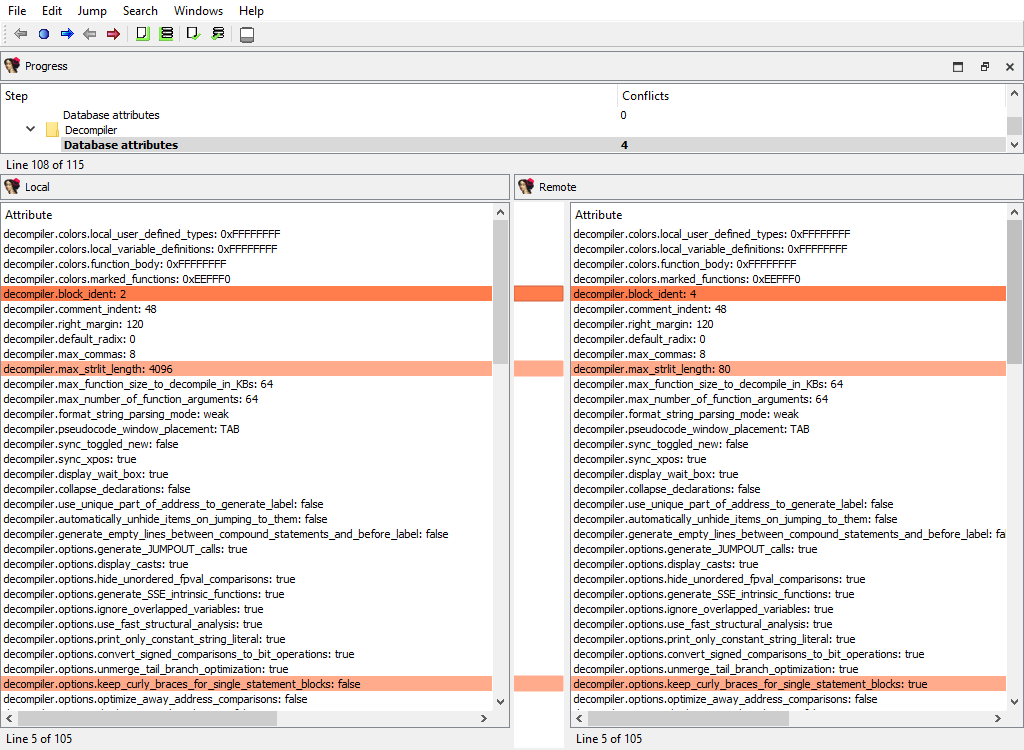1024x750 pixels.
Task: Click the orange block_ident conflict marker in center
Action: coord(539,294)
